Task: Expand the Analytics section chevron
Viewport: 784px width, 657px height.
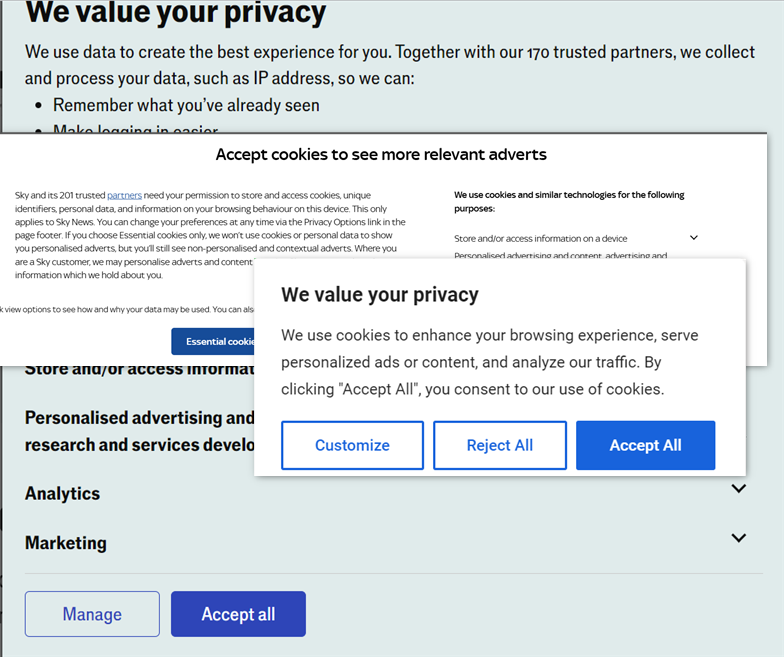Action: pyautogui.click(x=738, y=489)
